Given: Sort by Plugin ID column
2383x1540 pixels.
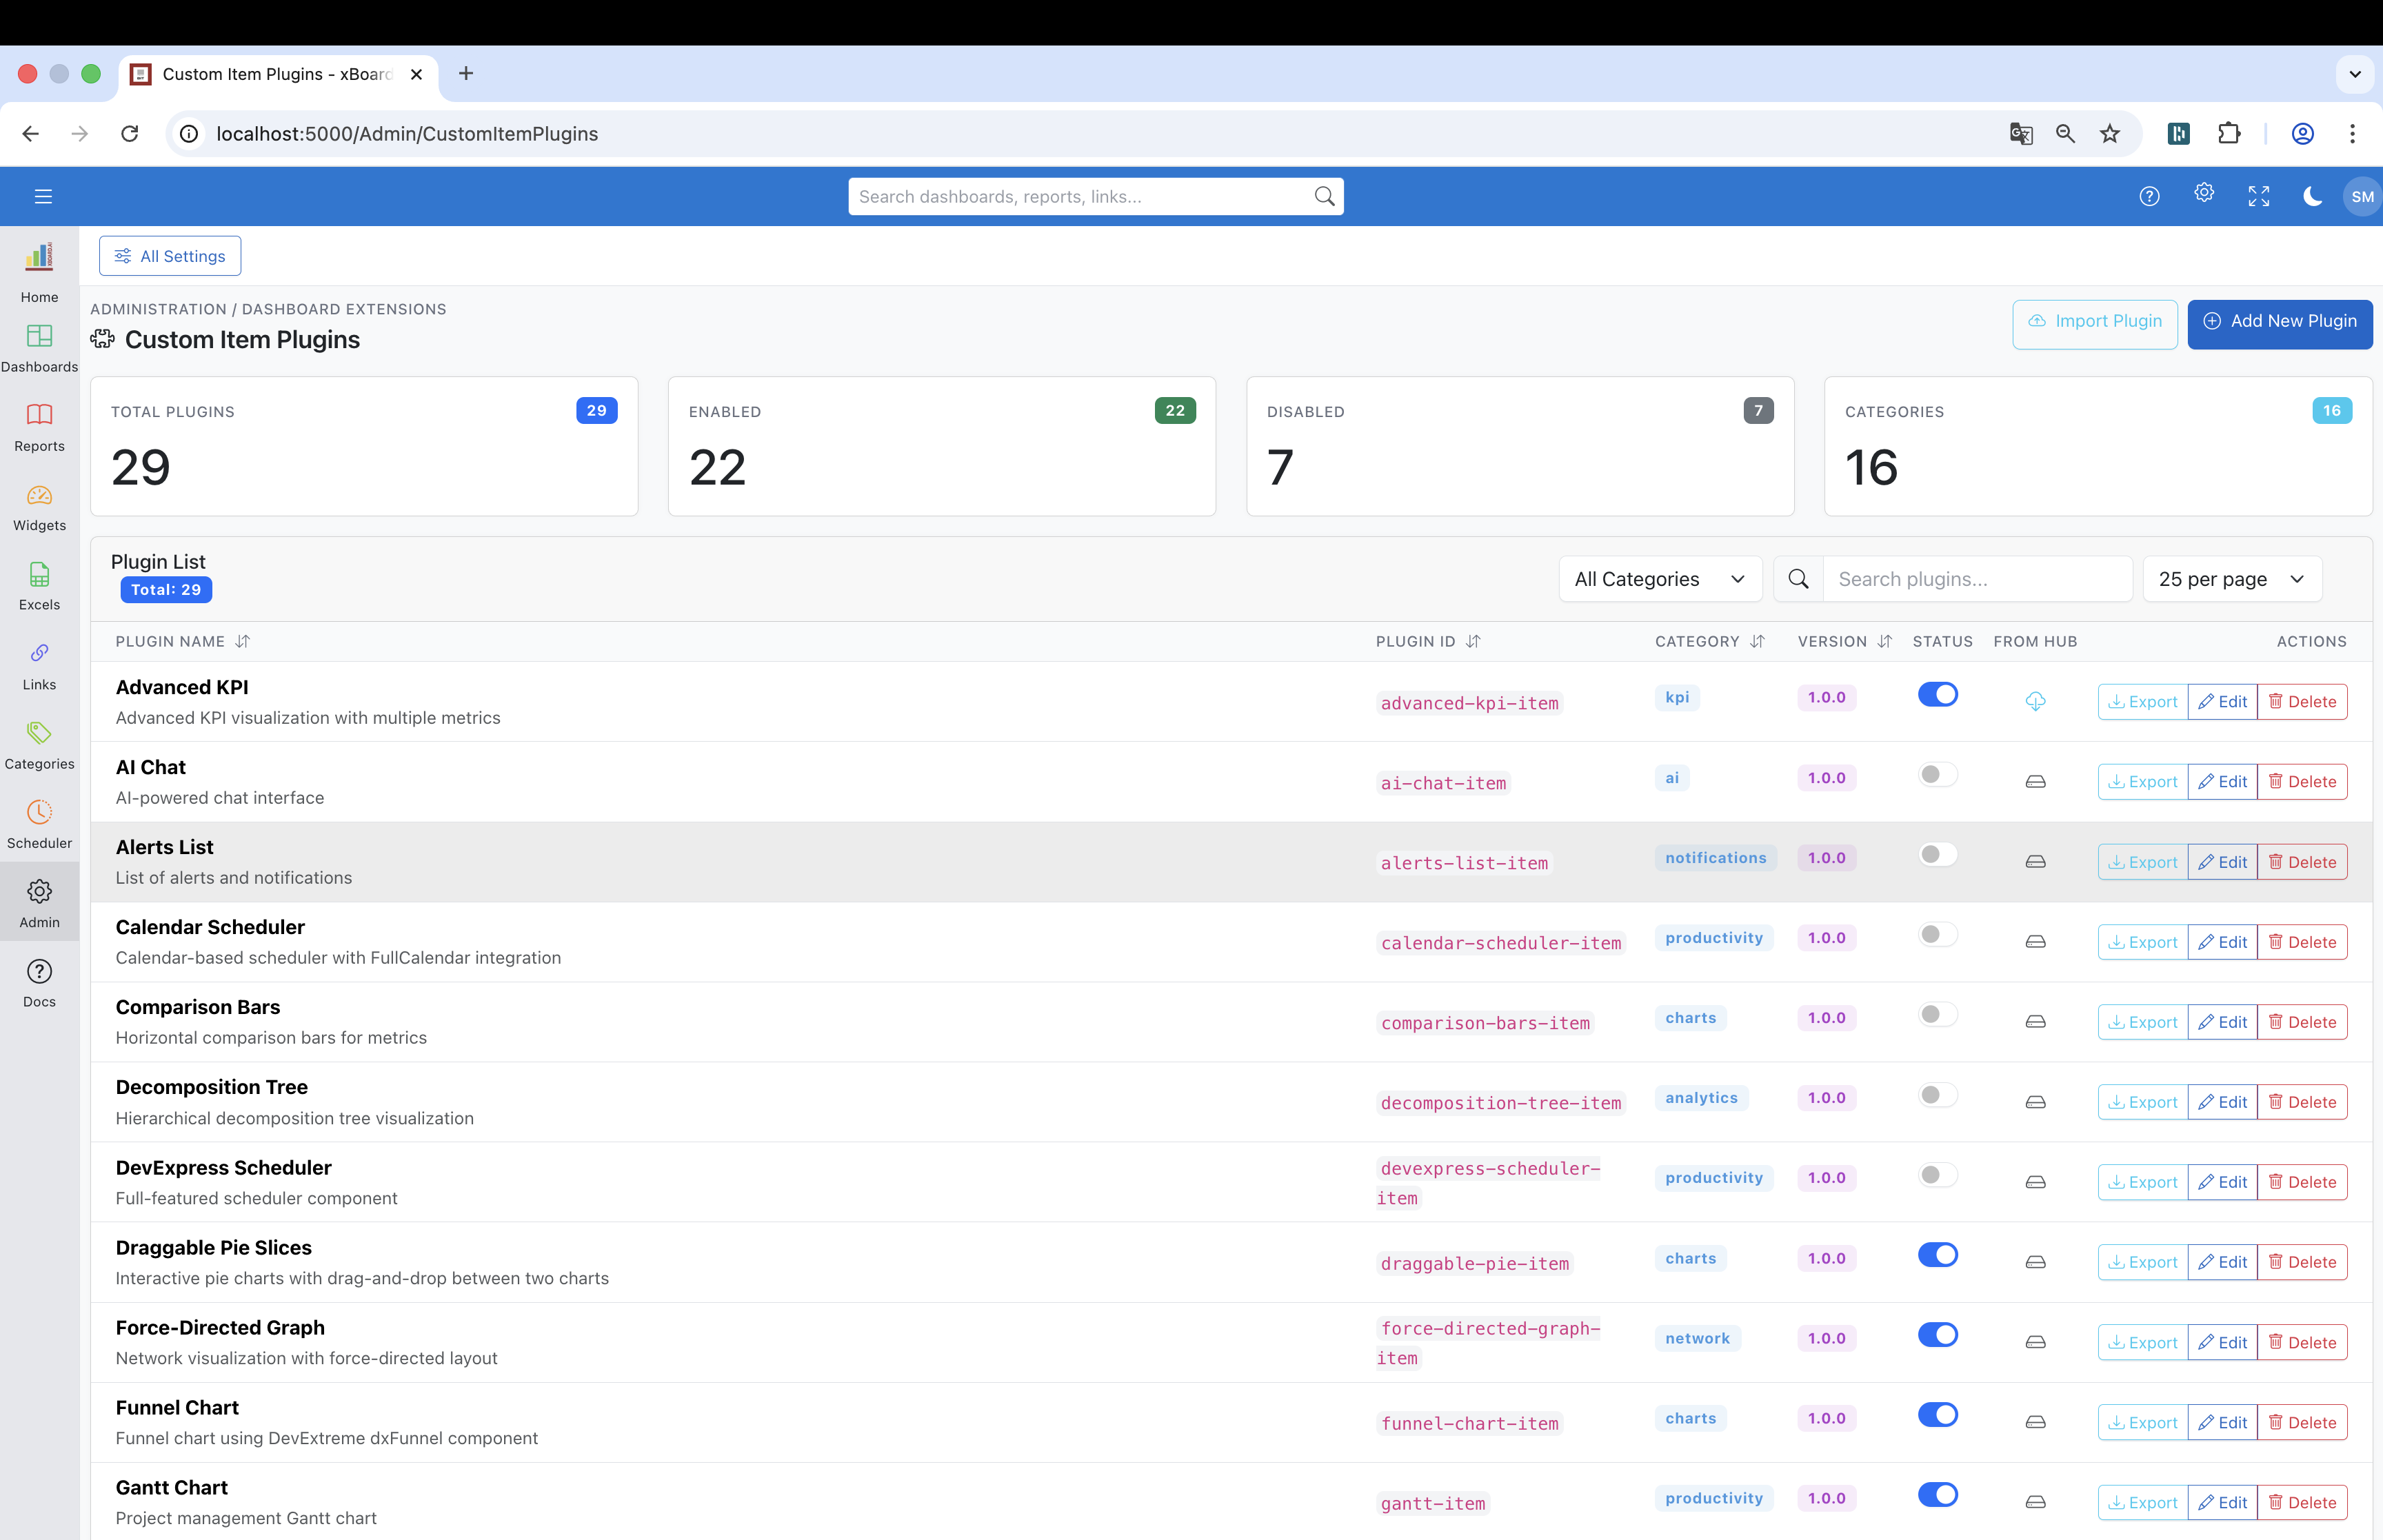Looking at the screenshot, I should (x=1427, y=641).
